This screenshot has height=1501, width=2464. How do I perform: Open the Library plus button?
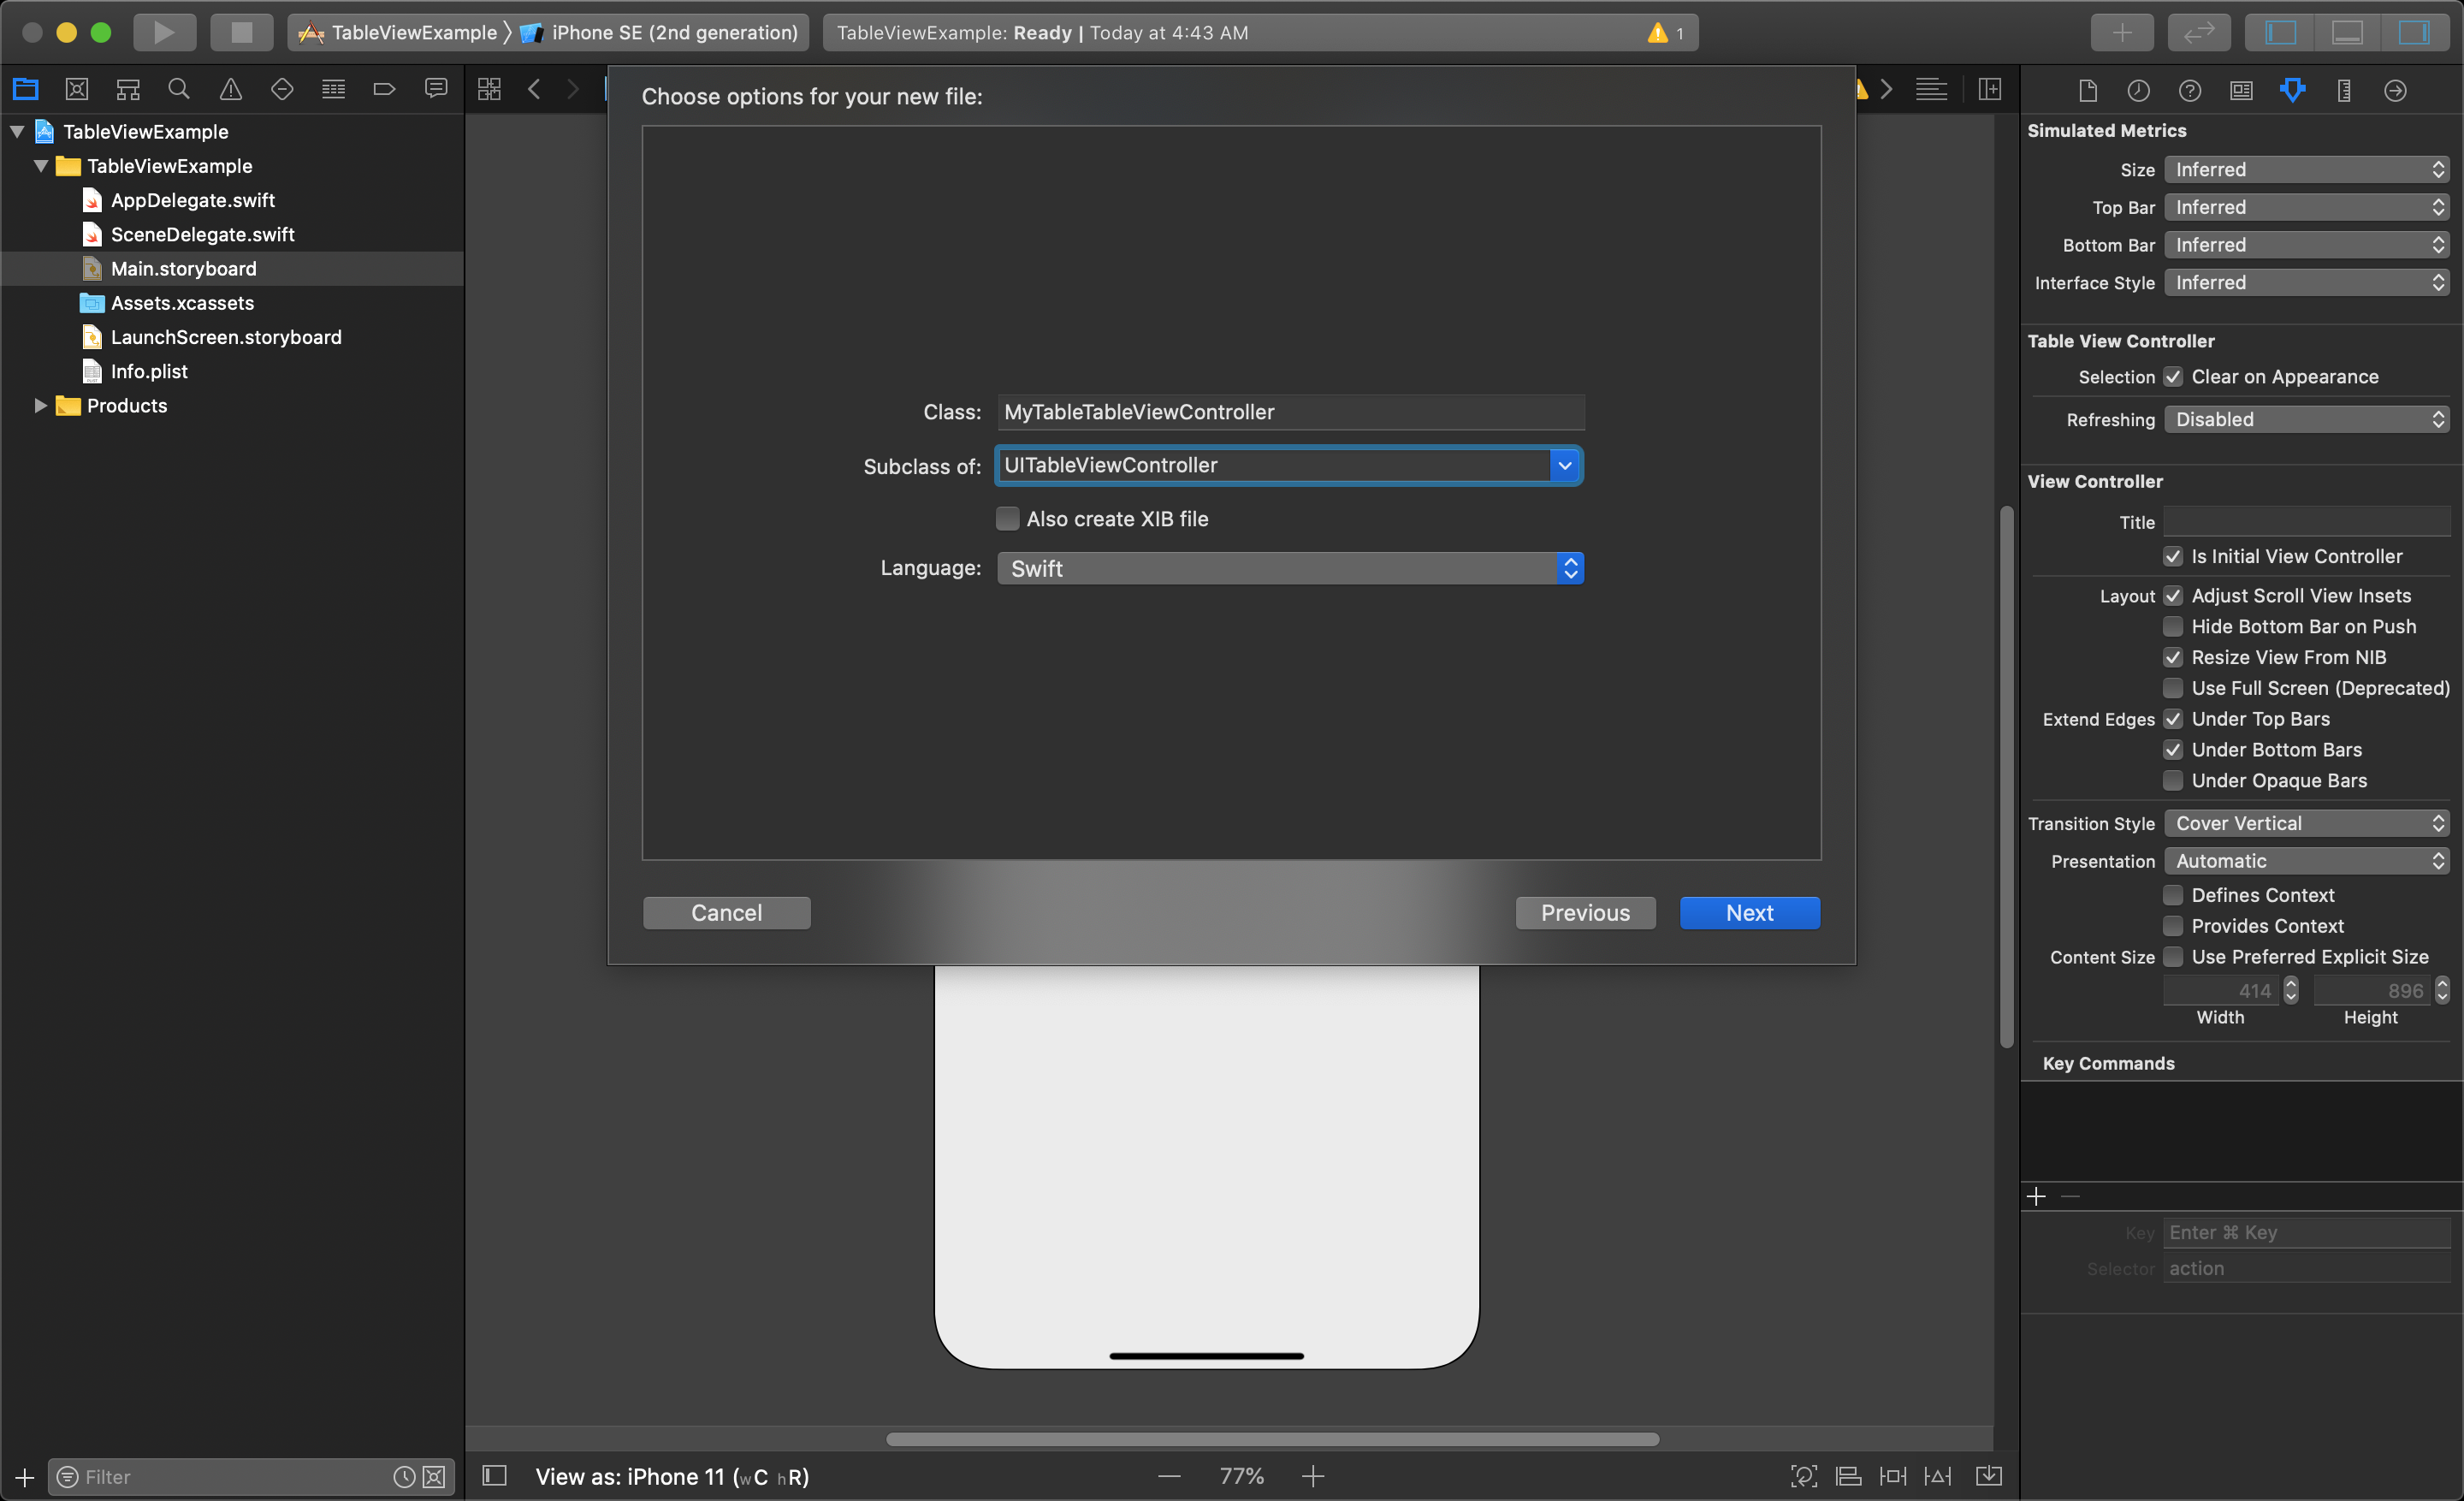click(2121, 32)
